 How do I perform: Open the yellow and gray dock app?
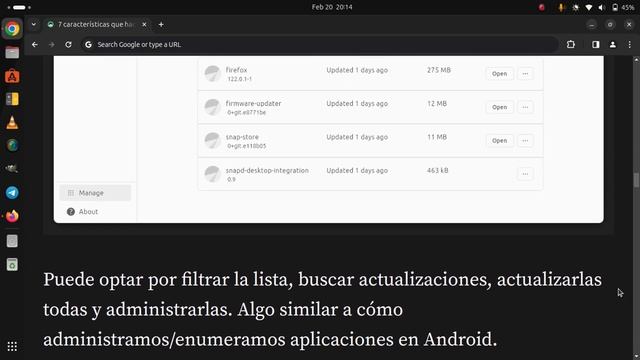(x=12, y=99)
